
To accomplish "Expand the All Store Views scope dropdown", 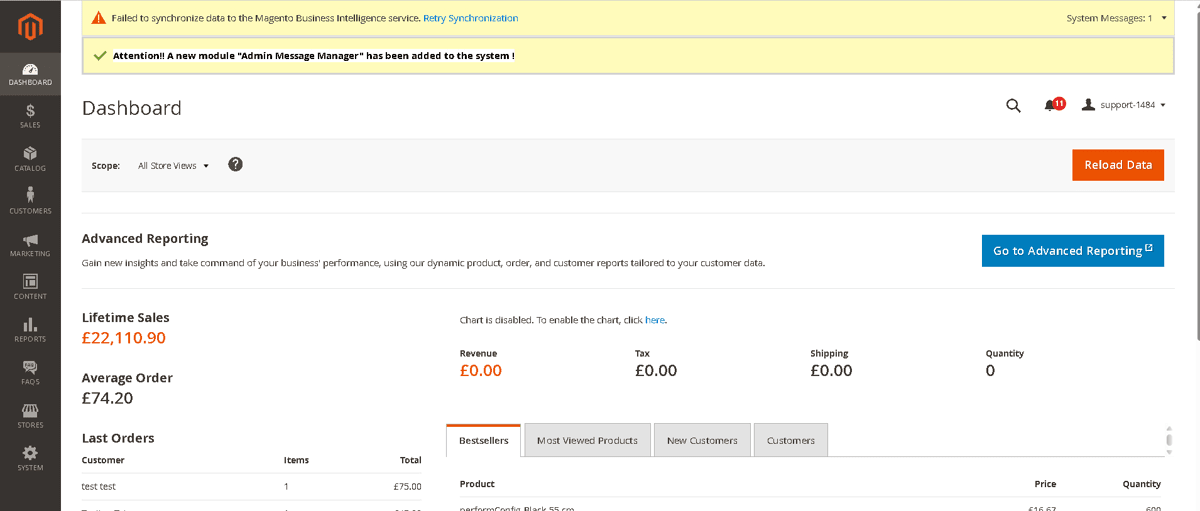I will pos(173,166).
